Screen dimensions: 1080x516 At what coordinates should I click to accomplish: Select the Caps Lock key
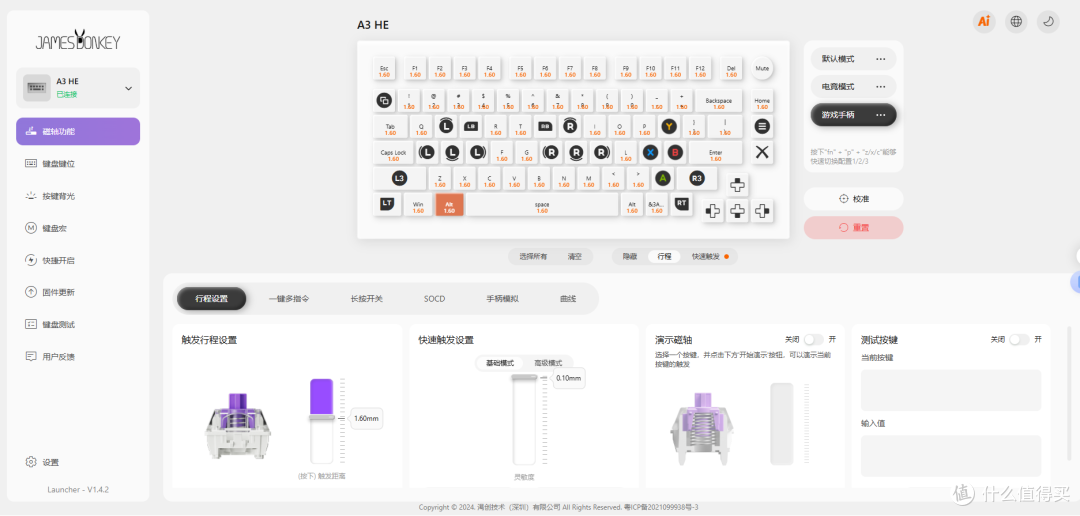(393, 153)
